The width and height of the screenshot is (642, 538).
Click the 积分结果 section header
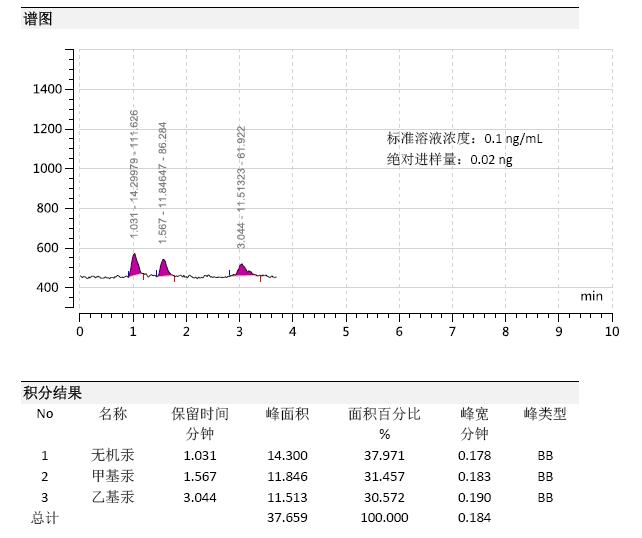point(52,393)
